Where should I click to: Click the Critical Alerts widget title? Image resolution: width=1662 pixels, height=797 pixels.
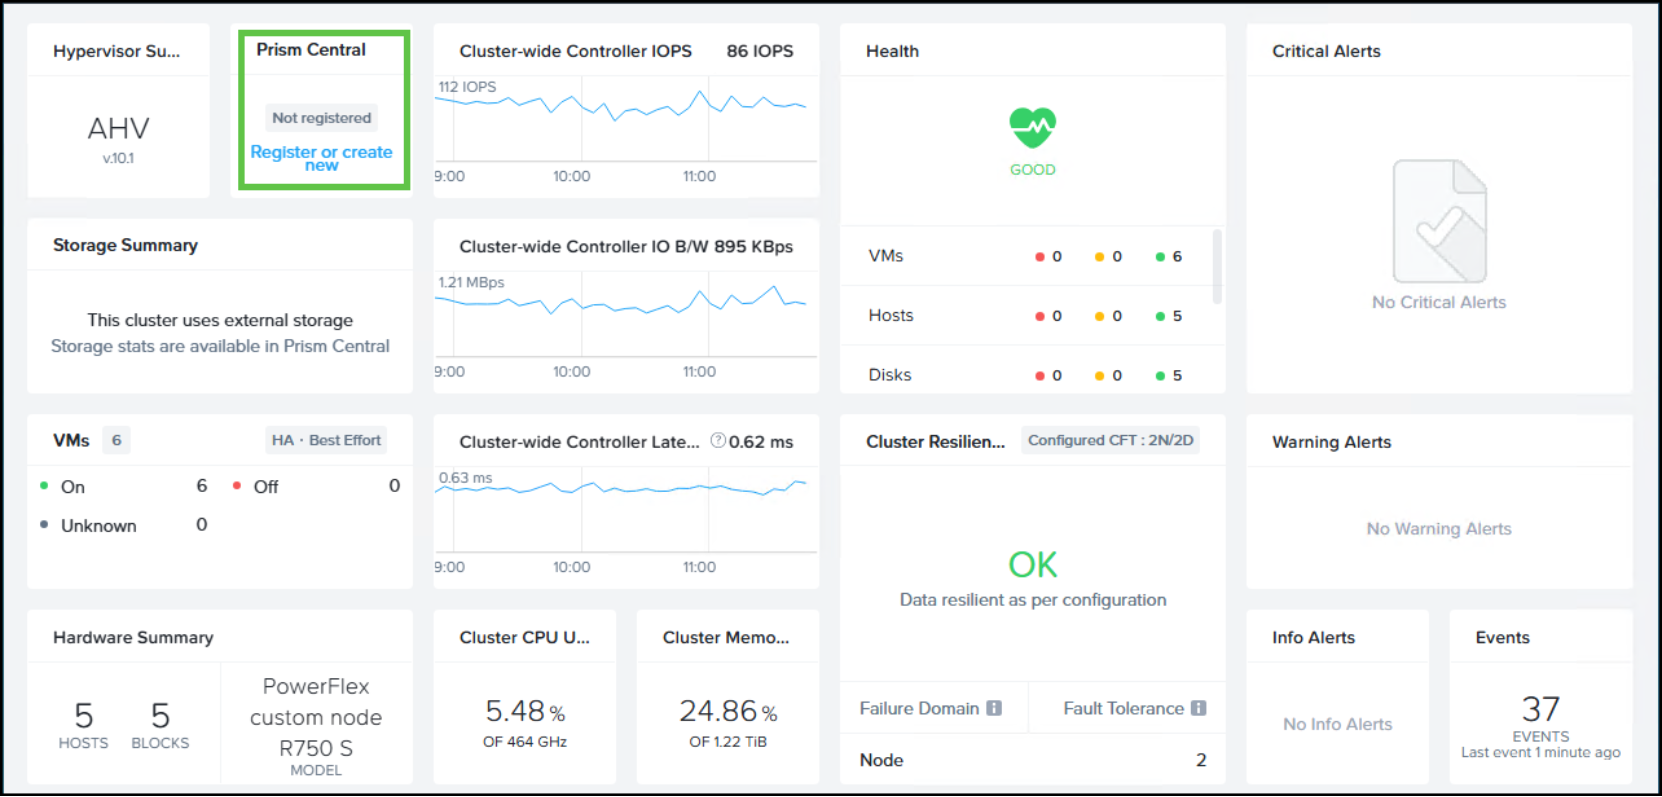(1326, 51)
